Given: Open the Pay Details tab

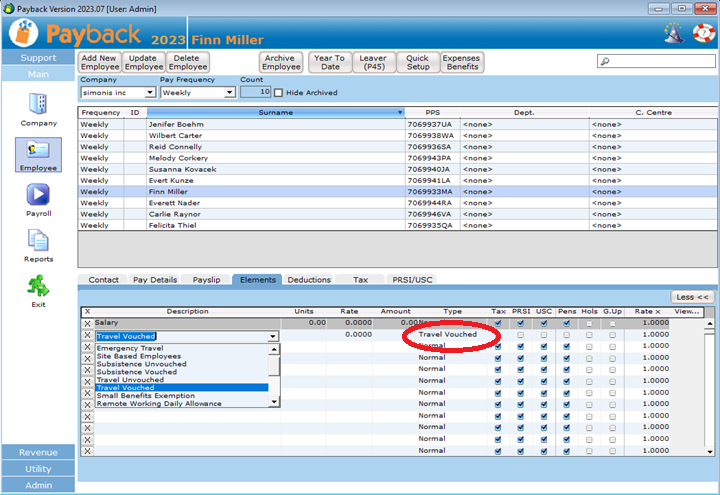Looking at the screenshot, I should pos(155,280).
